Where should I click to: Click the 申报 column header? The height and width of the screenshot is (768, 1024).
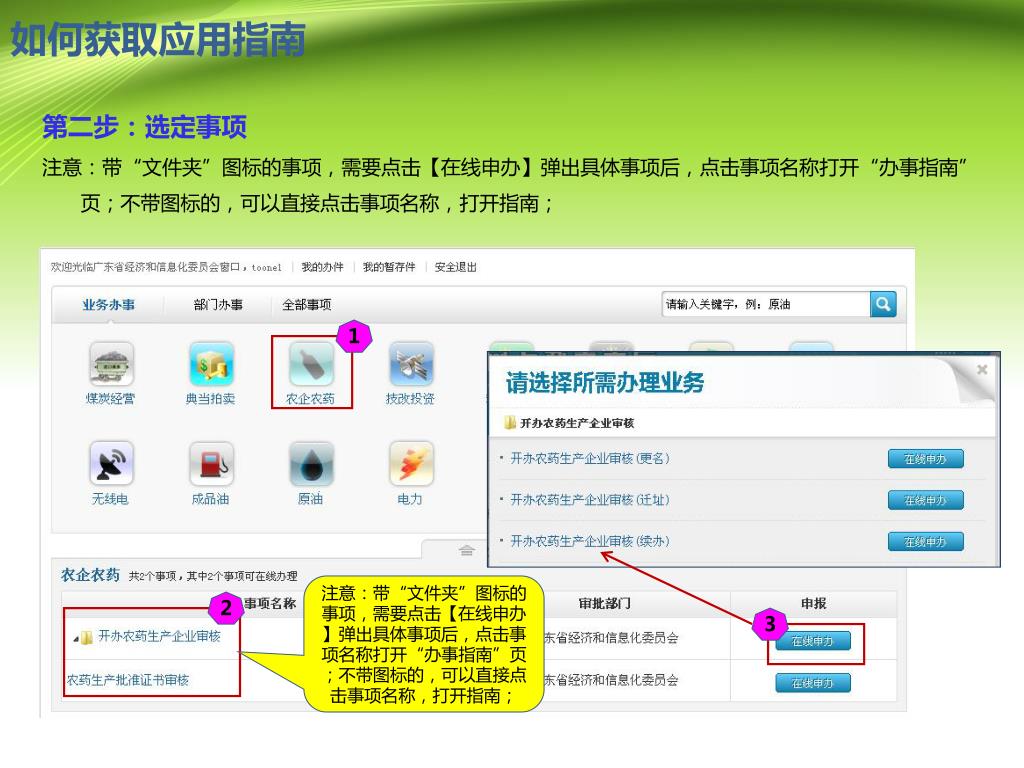tap(814, 604)
